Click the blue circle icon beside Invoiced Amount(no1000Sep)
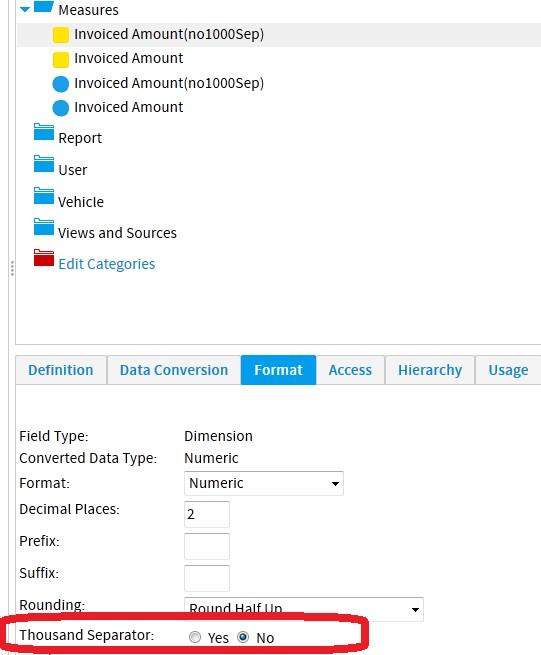This screenshot has height=655, width=541. 61,84
